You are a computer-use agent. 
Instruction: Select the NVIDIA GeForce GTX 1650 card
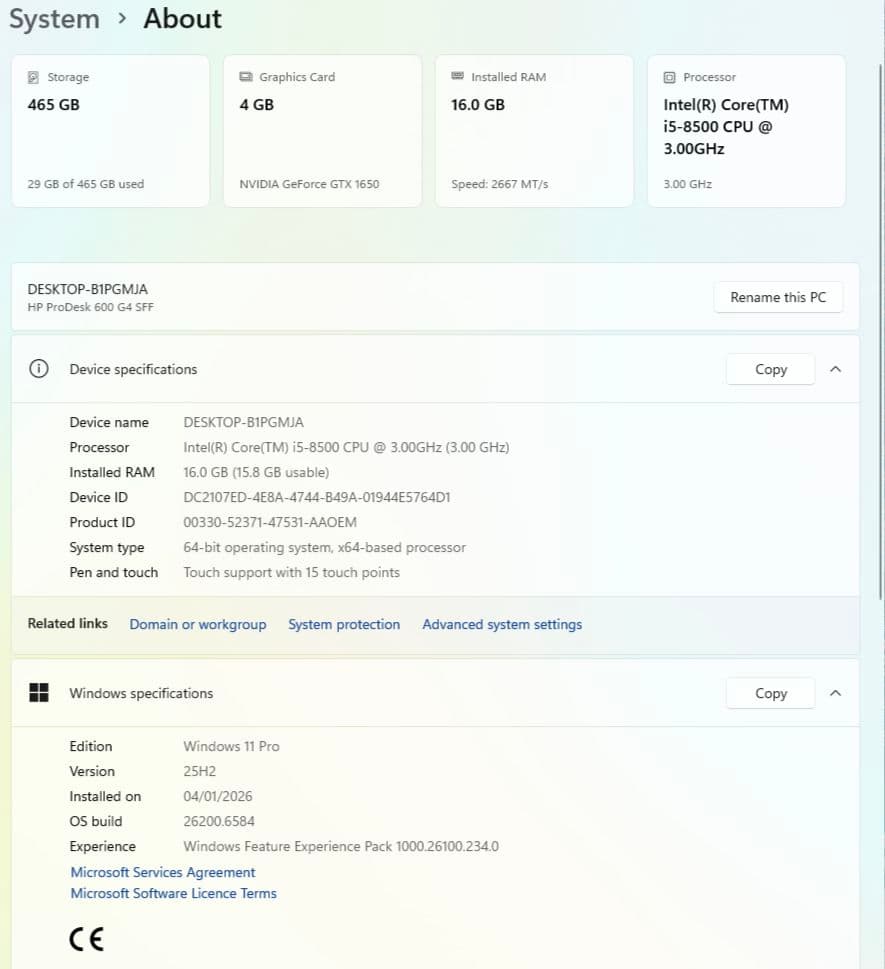coord(322,131)
